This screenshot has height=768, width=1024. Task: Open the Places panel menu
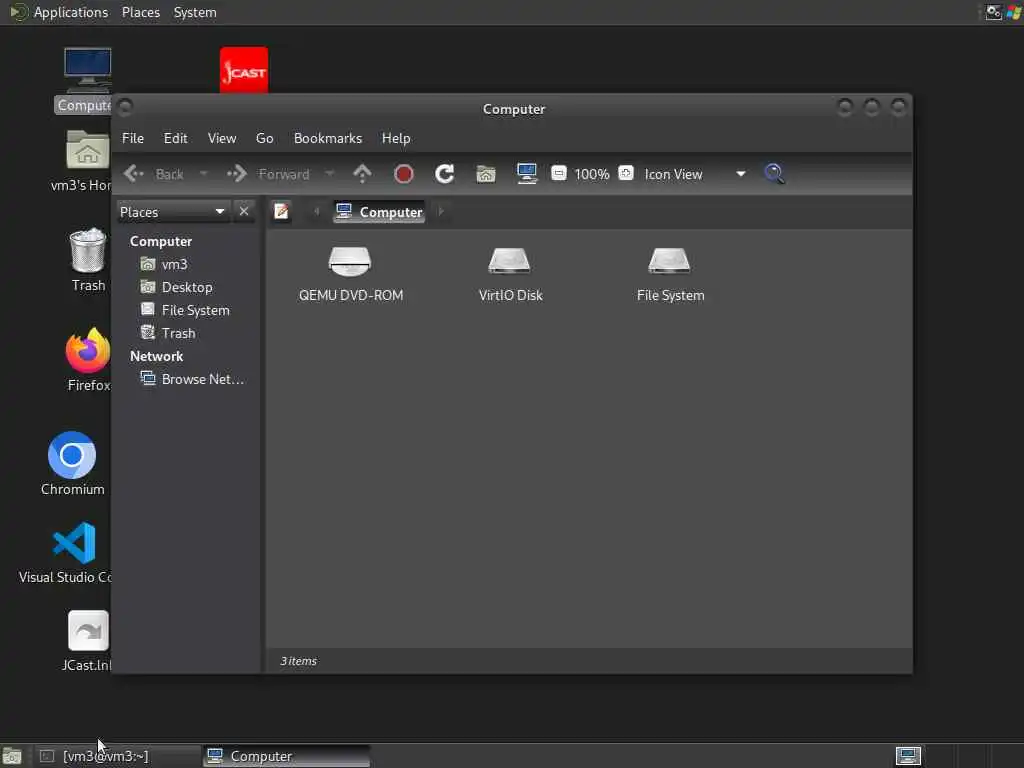coord(141,12)
